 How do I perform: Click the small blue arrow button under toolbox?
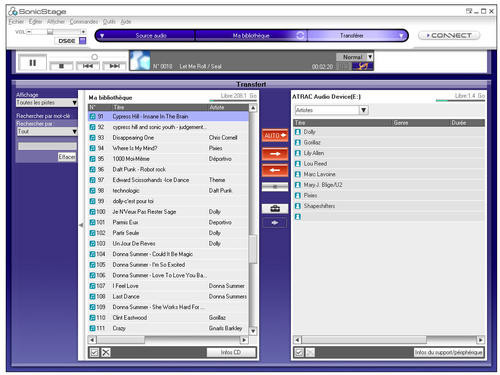pos(275,223)
